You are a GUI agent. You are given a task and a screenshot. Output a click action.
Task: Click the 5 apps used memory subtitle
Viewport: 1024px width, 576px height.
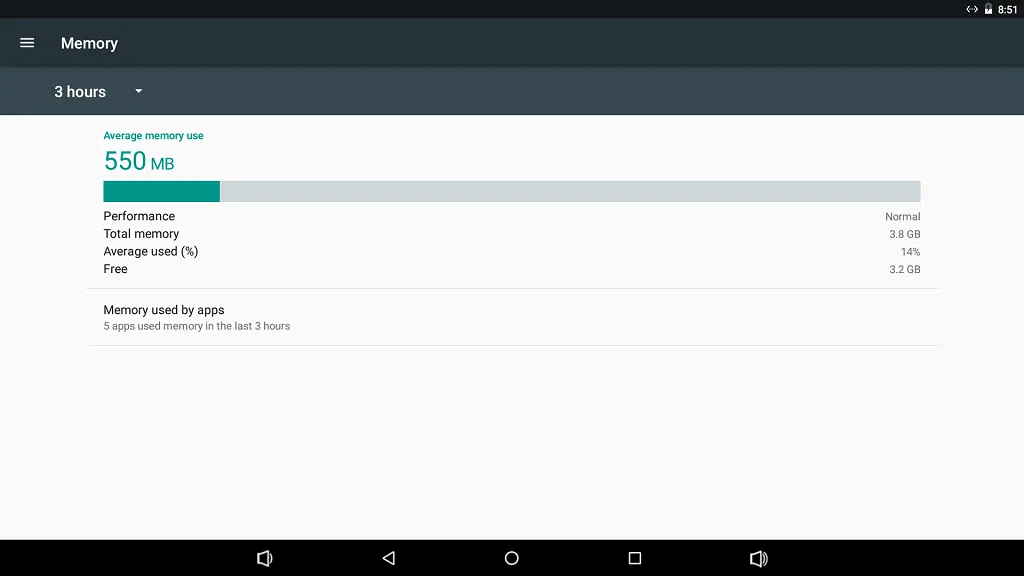coord(197,326)
